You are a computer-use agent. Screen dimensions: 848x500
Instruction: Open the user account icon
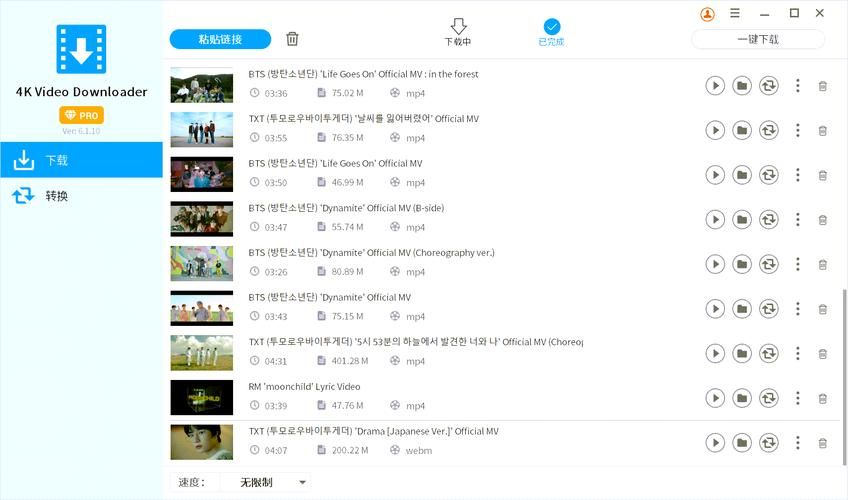pos(708,14)
